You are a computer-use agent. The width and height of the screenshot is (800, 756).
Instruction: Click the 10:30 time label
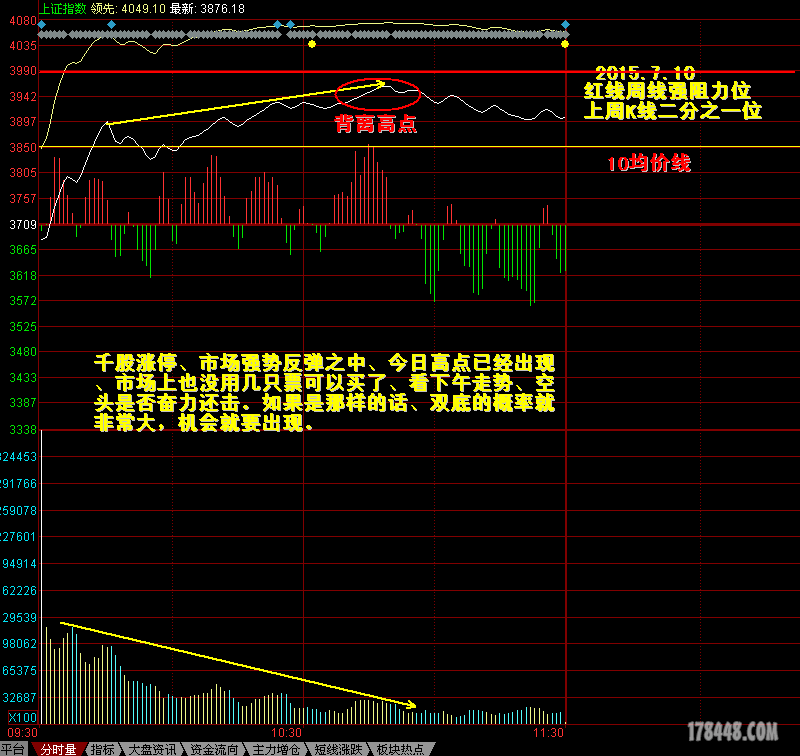(286, 733)
